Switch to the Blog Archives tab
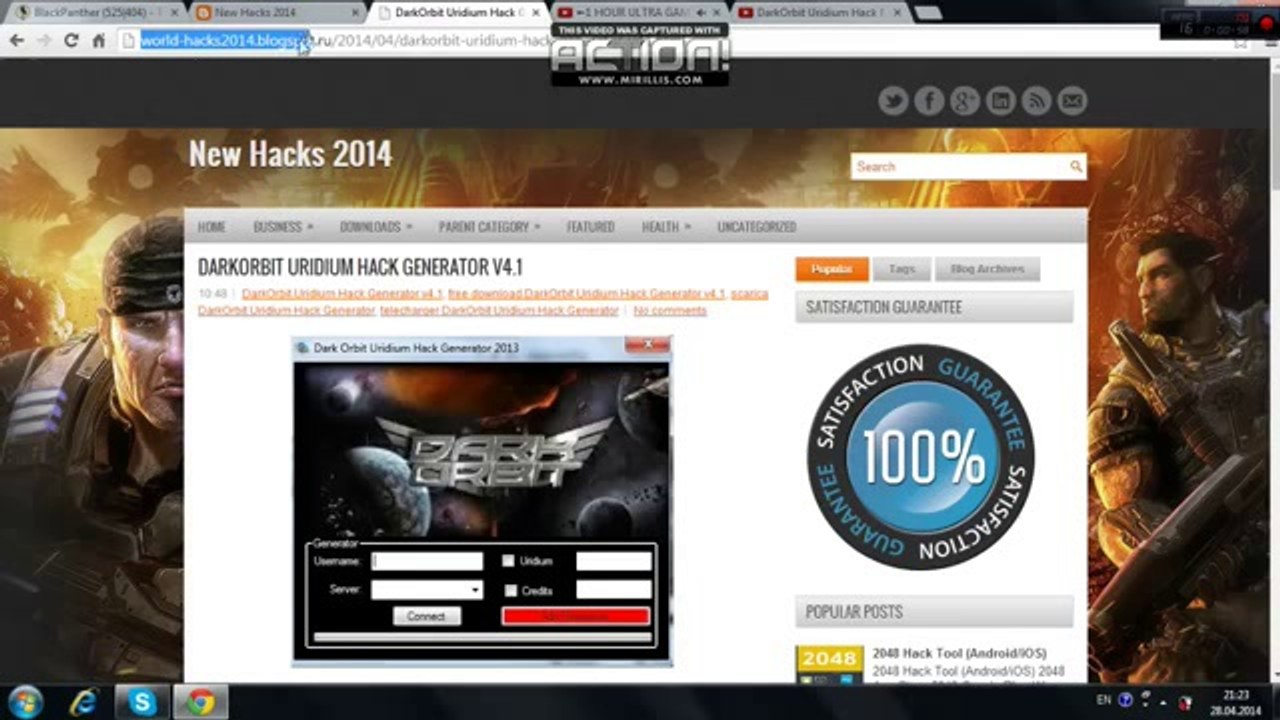 click(x=987, y=269)
